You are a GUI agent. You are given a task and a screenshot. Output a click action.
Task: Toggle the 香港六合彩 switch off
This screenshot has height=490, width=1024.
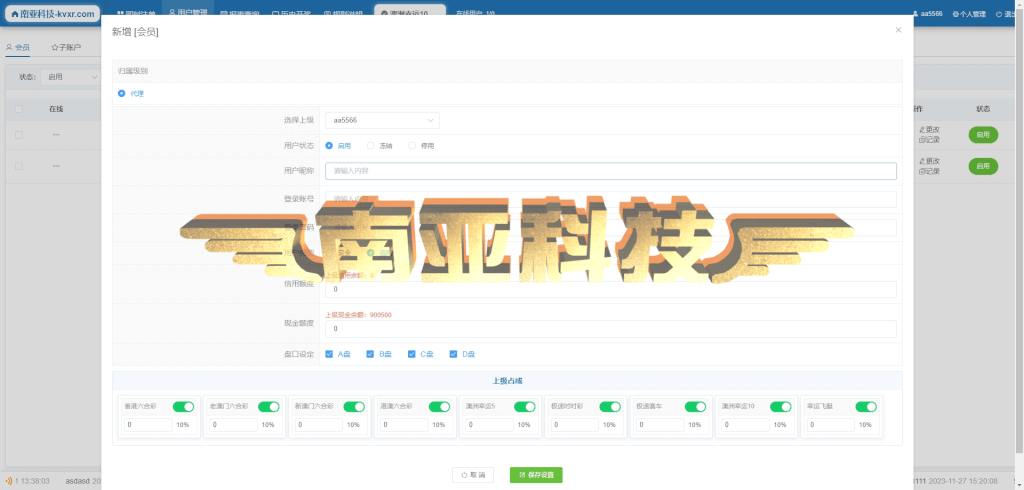184,406
